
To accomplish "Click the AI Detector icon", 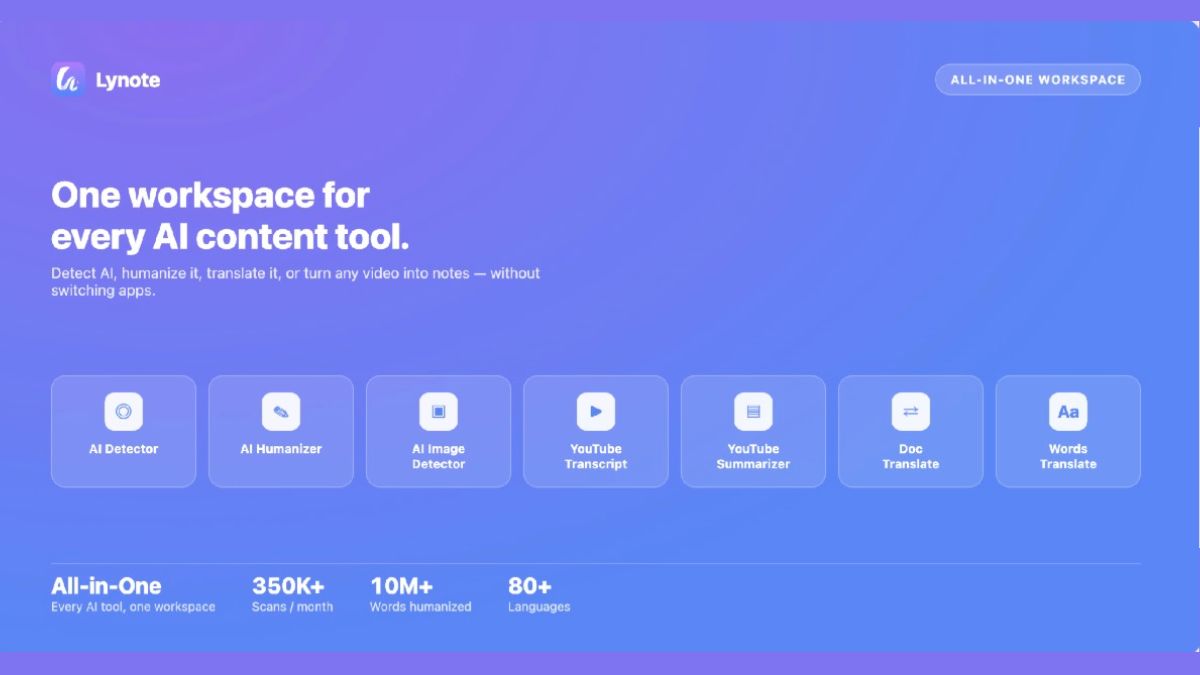I will (x=123, y=411).
